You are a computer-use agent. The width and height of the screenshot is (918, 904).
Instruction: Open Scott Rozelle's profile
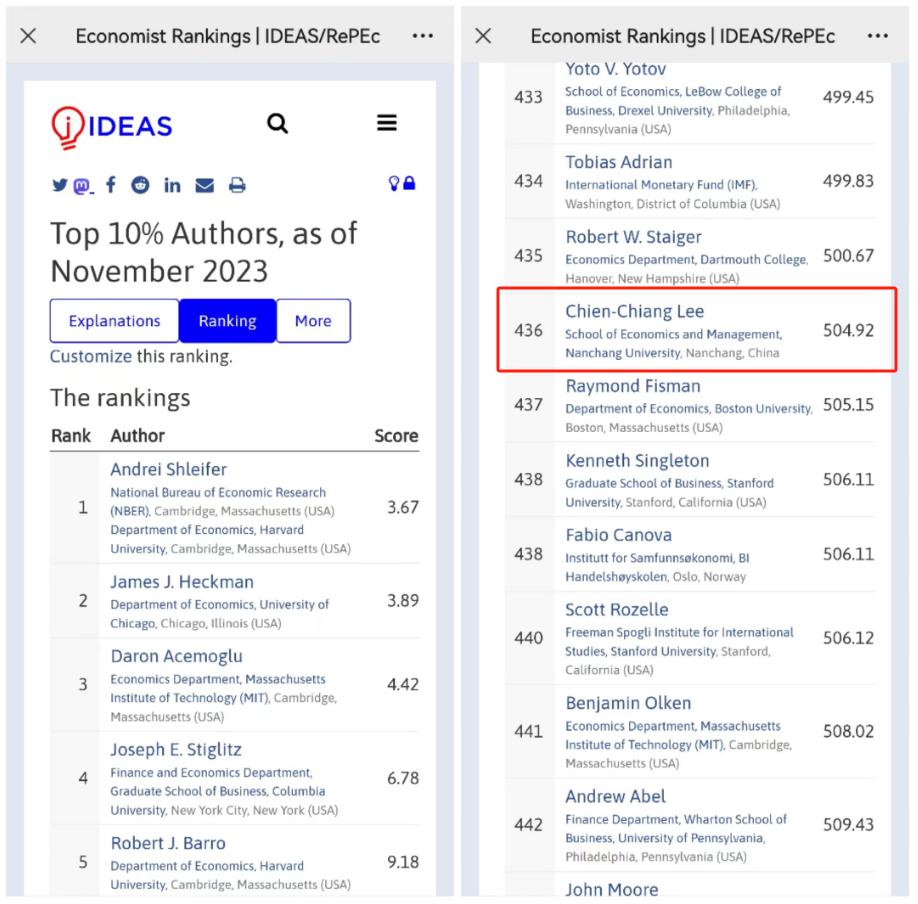616,609
